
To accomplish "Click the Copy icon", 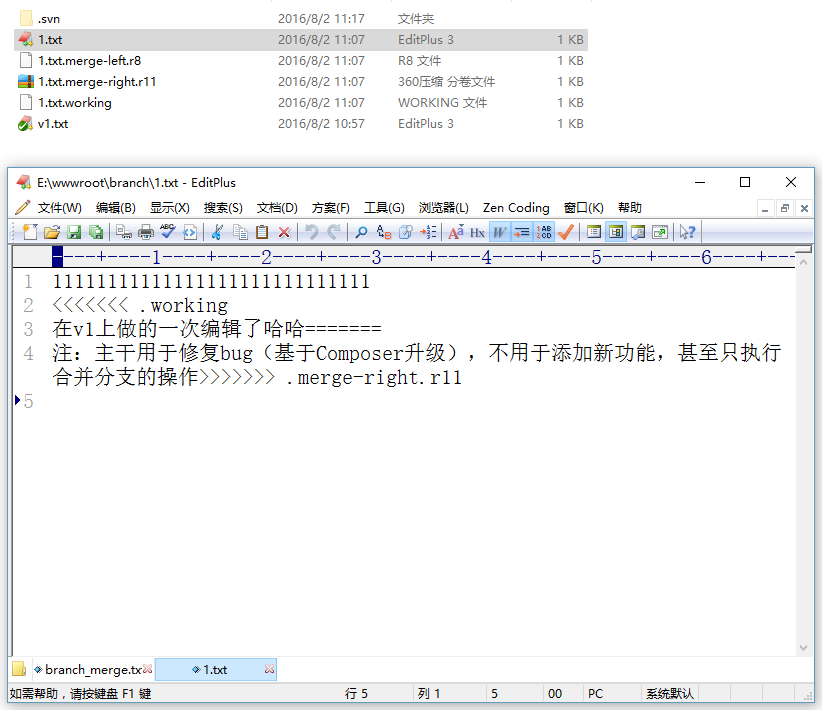I will [240, 232].
